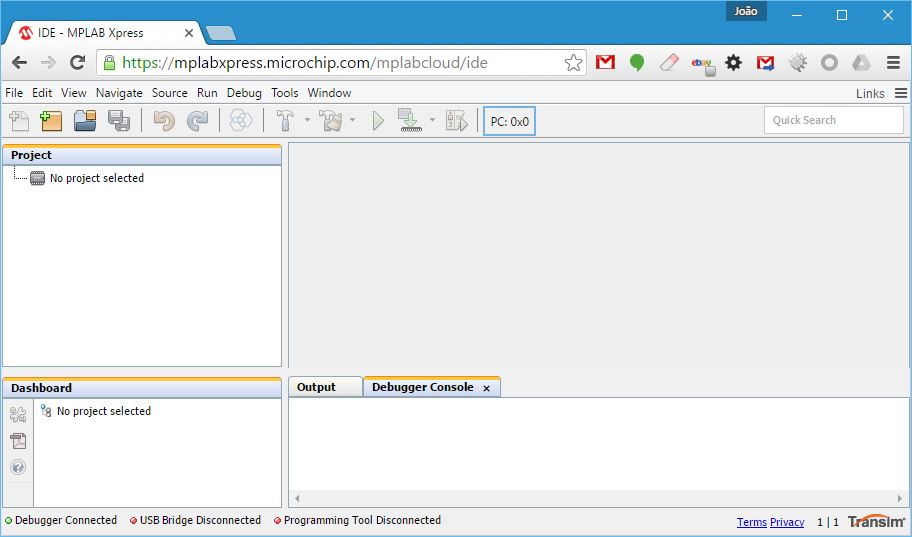
Task: Select 'No project selected' in Project panel
Action: click(97, 178)
